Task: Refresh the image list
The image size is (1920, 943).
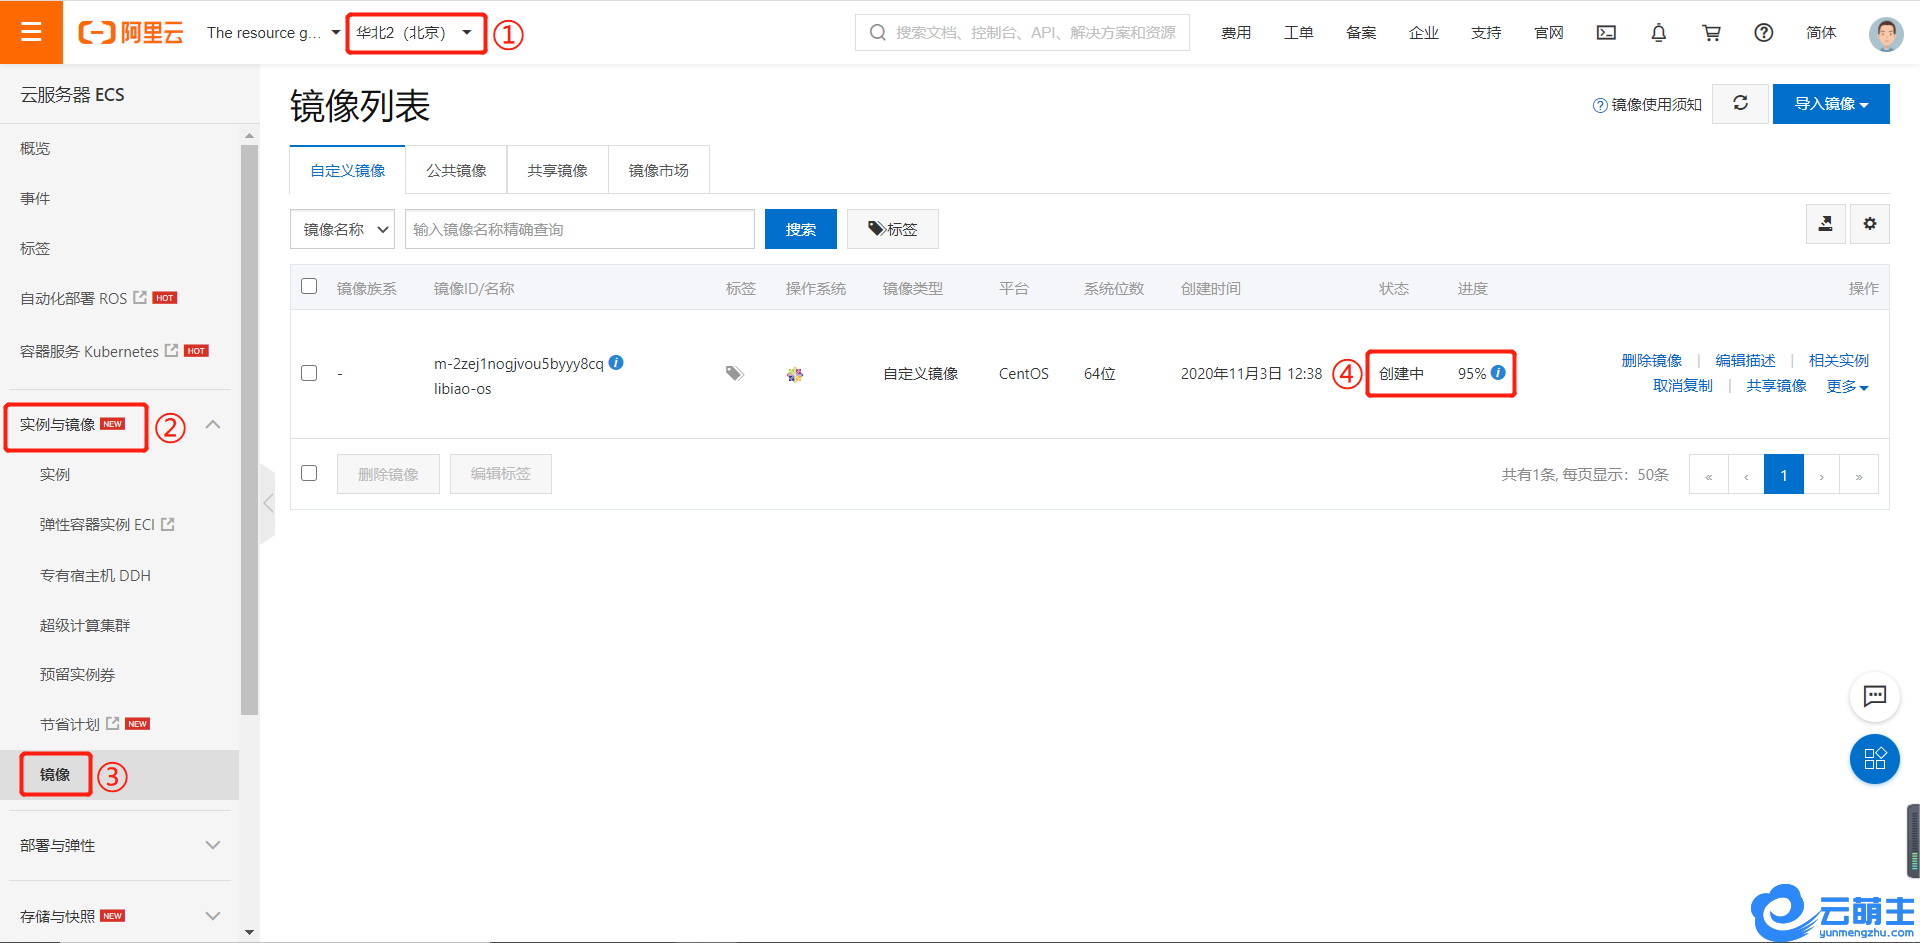Action: tap(1740, 104)
